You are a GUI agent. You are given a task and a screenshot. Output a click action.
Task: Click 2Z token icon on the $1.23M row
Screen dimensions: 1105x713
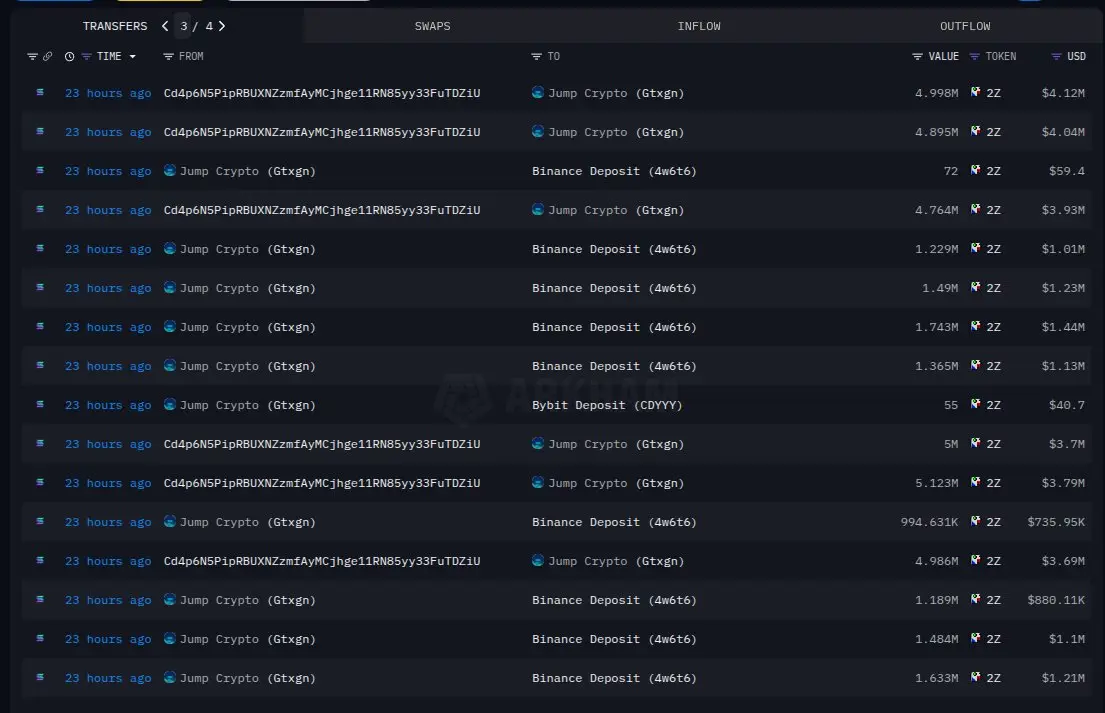(x=975, y=287)
